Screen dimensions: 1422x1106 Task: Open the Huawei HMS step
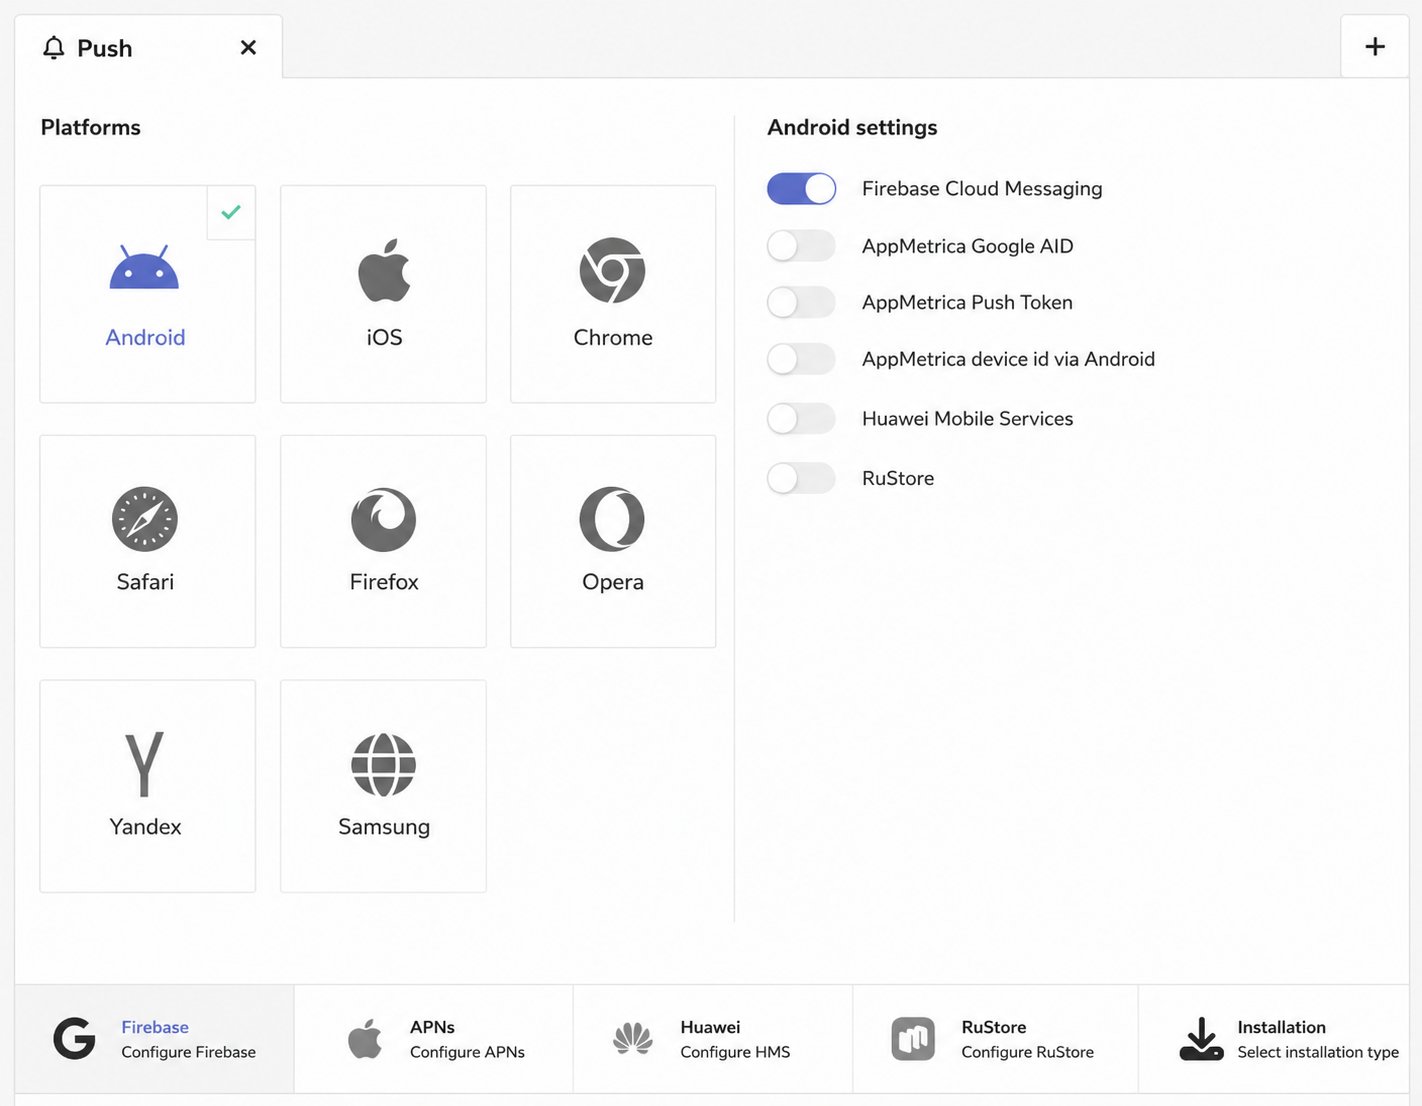(x=713, y=1039)
